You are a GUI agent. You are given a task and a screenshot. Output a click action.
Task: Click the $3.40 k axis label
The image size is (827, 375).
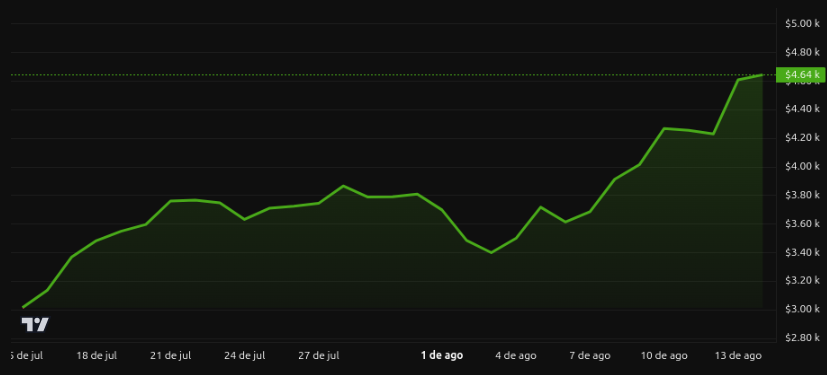pyautogui.click(x=802, y=253)
